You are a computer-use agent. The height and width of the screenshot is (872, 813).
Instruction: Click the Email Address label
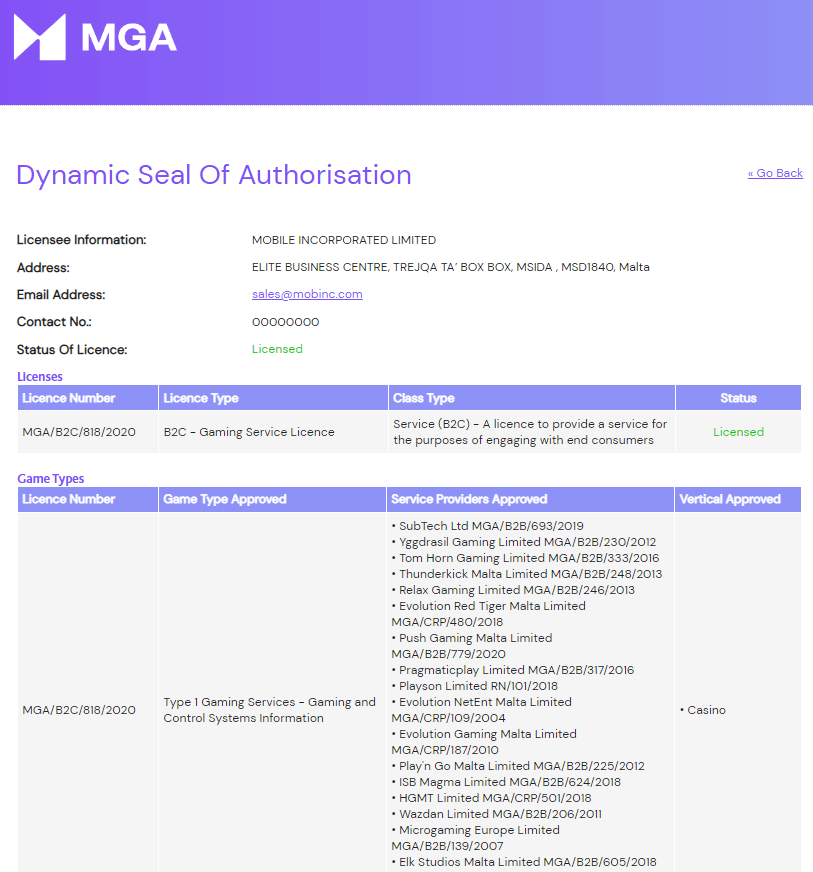tap(61, 295)
